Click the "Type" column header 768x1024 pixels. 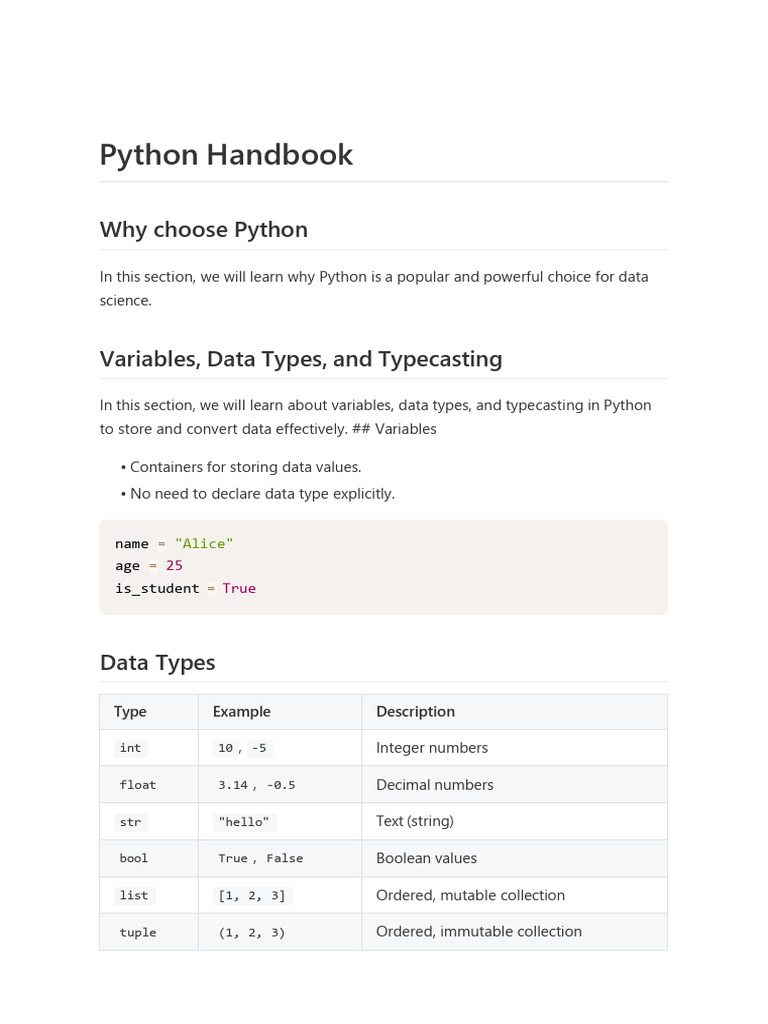click(x=149, y=712)
